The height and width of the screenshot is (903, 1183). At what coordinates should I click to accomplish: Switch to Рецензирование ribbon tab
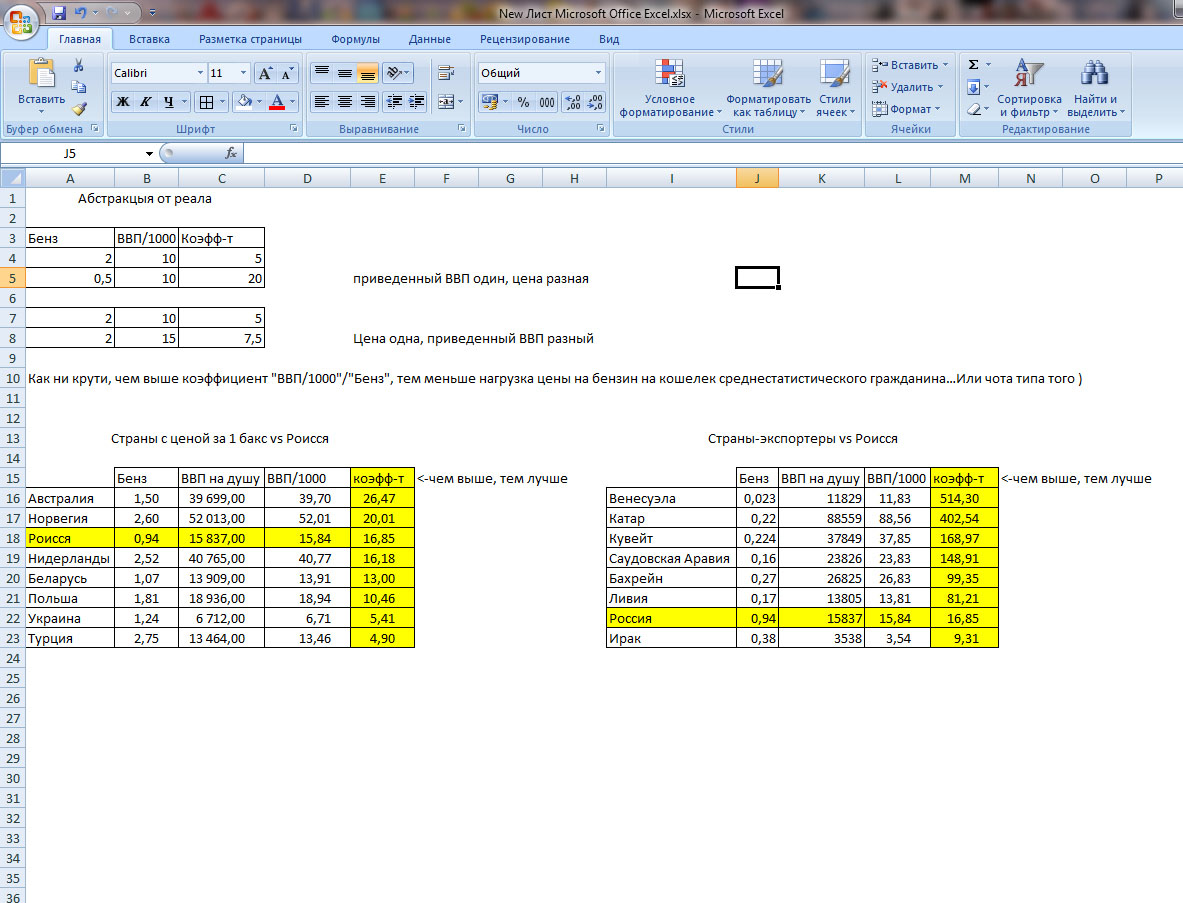pos(525,39)
